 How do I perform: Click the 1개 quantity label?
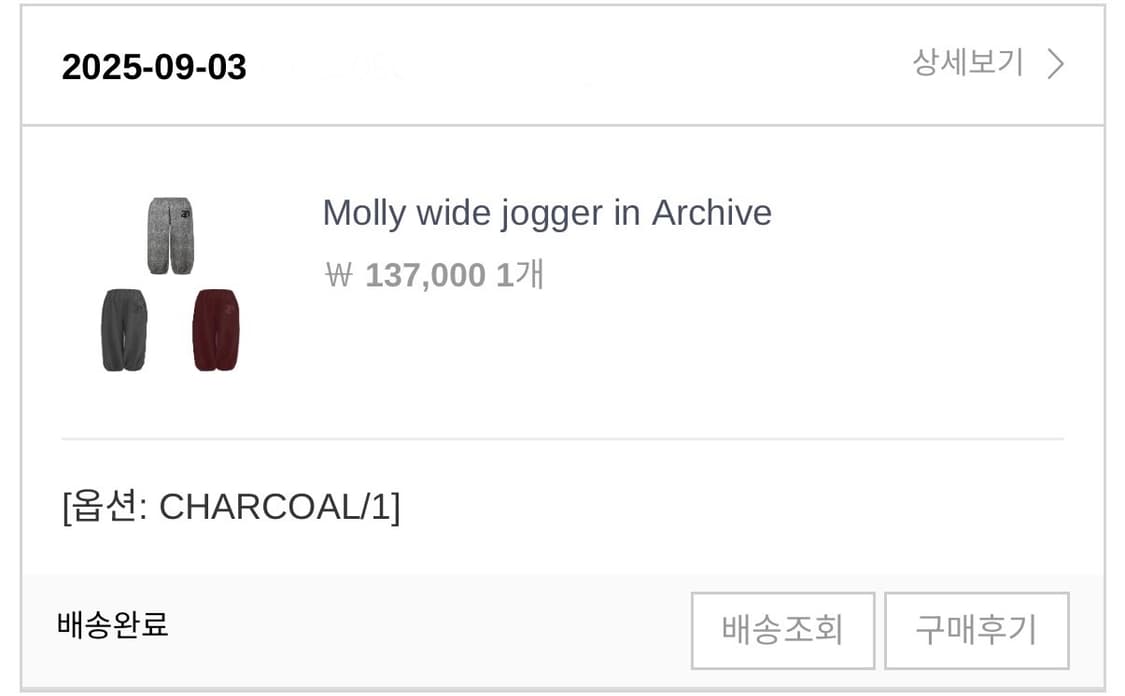(520, 275)
